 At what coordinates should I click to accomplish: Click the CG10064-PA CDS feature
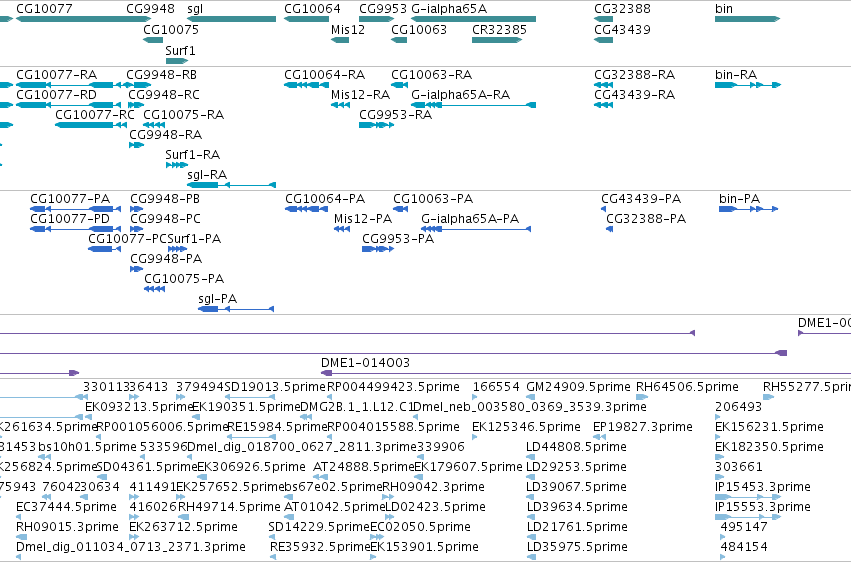click(x=307, y=209)
